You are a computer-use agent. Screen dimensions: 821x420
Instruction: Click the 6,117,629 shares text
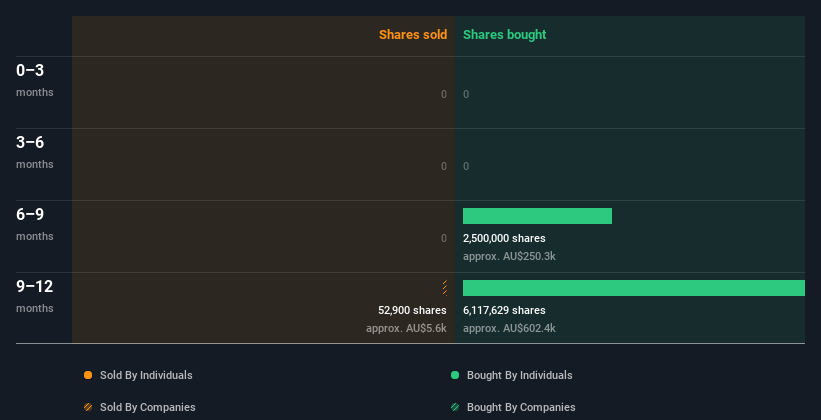pos(504,311)
